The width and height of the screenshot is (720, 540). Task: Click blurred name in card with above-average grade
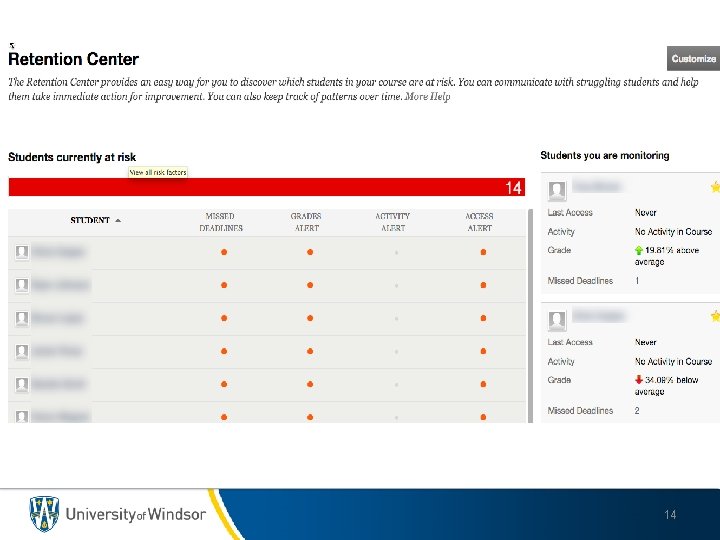tap(596, 186)
